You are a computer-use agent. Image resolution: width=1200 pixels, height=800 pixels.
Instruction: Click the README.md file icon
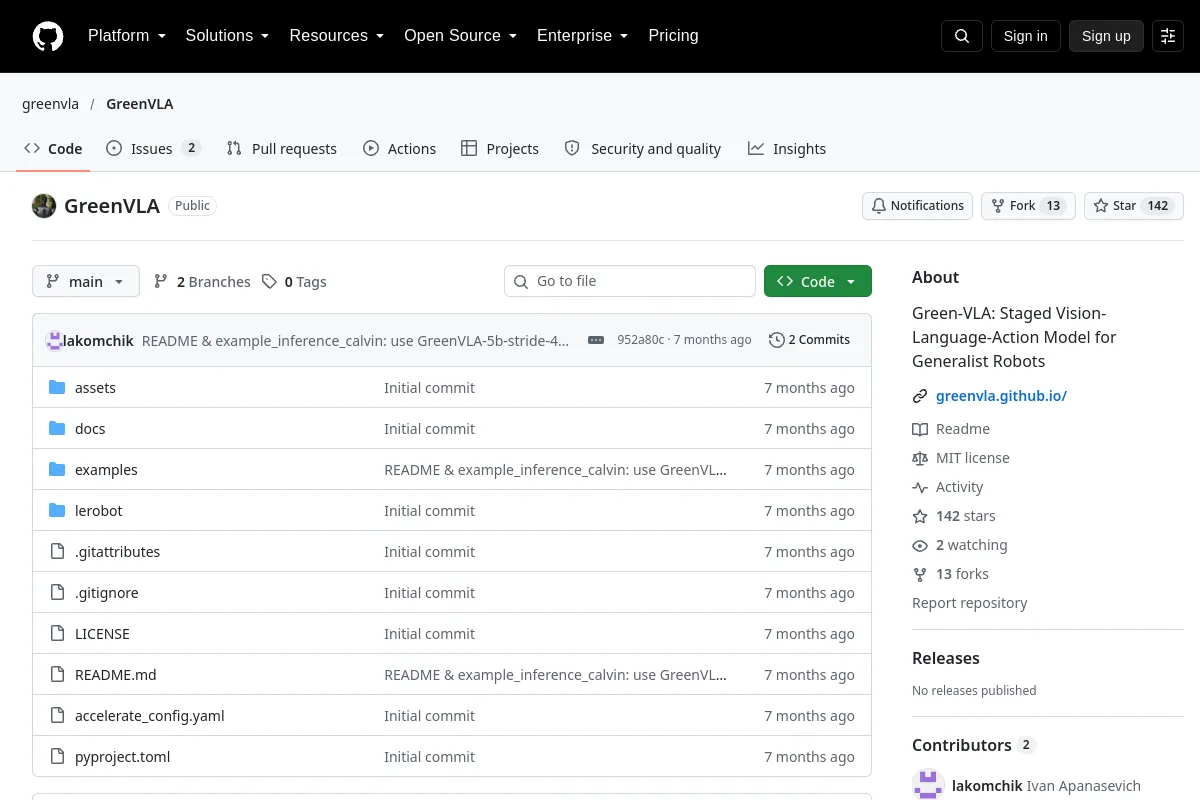point(57,675)
